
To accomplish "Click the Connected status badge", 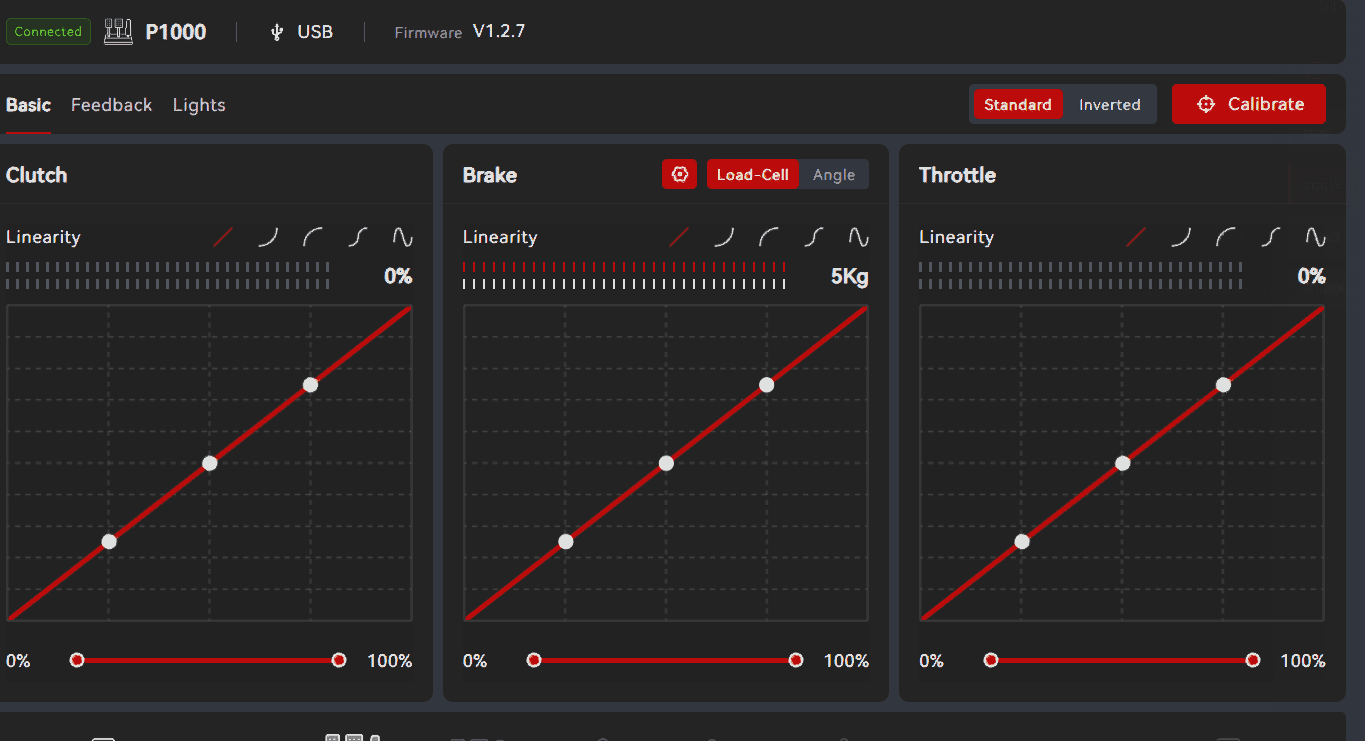I will (48, 32).
